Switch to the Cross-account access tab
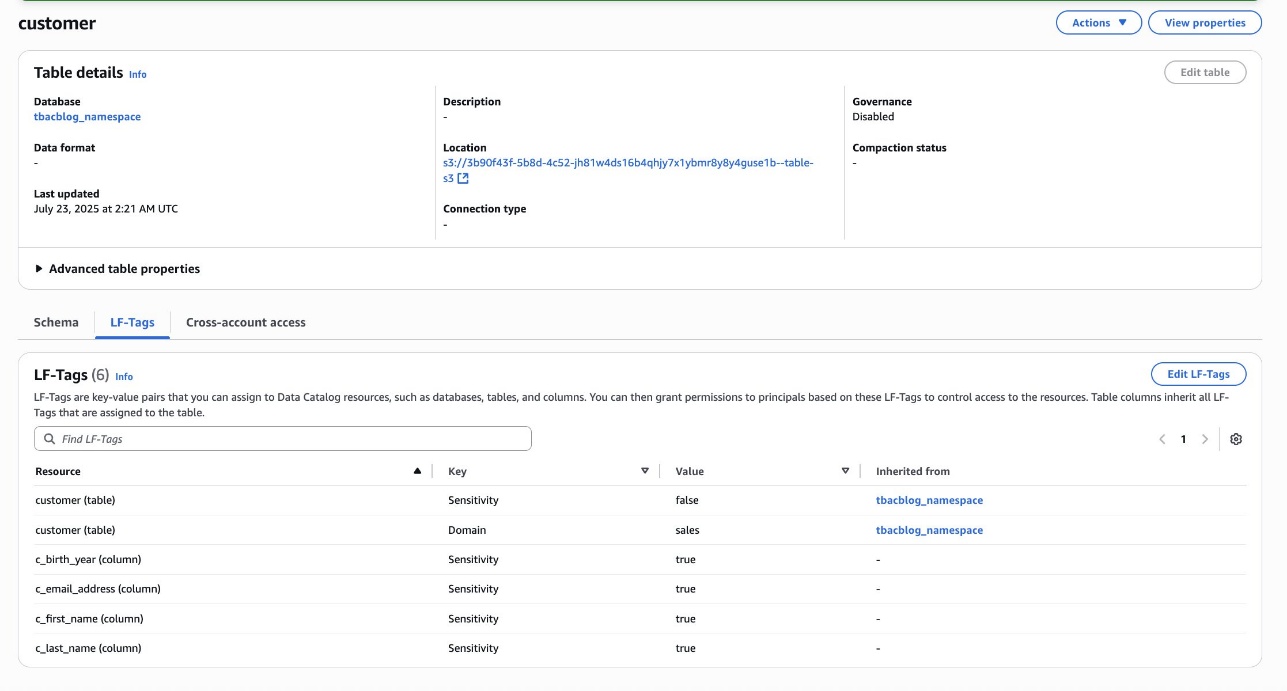The image size is (1287, 691). (246, 322)
